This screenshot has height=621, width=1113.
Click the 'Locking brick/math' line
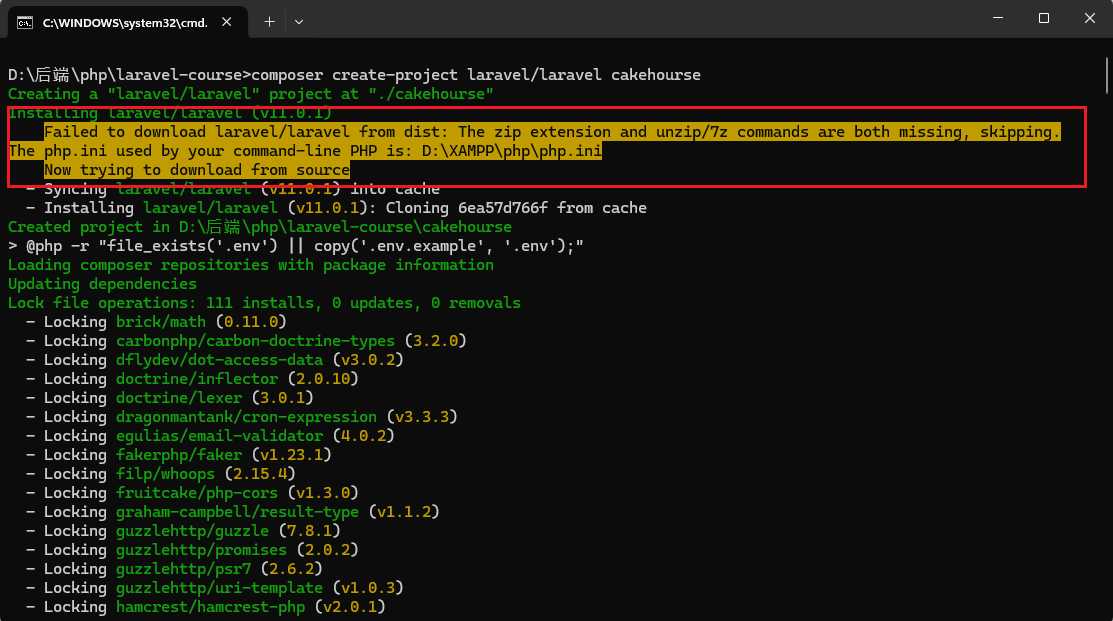(x=156, y=322)
